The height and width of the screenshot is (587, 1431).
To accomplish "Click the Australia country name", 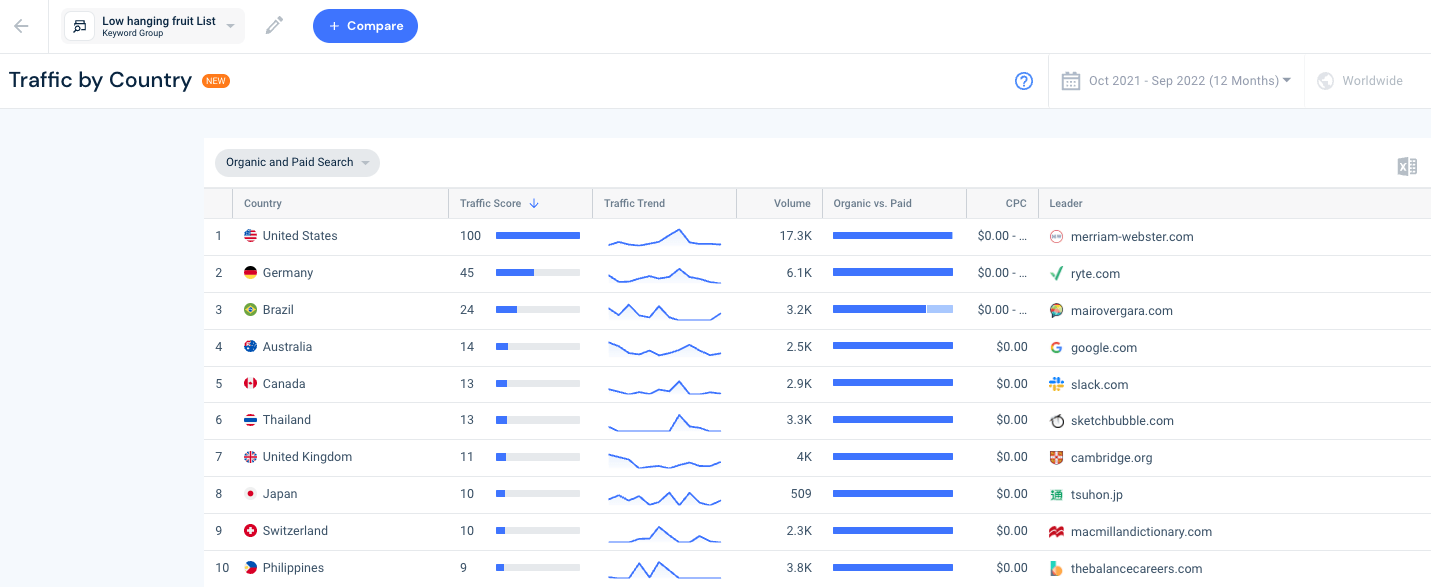I will pos(287,347).
